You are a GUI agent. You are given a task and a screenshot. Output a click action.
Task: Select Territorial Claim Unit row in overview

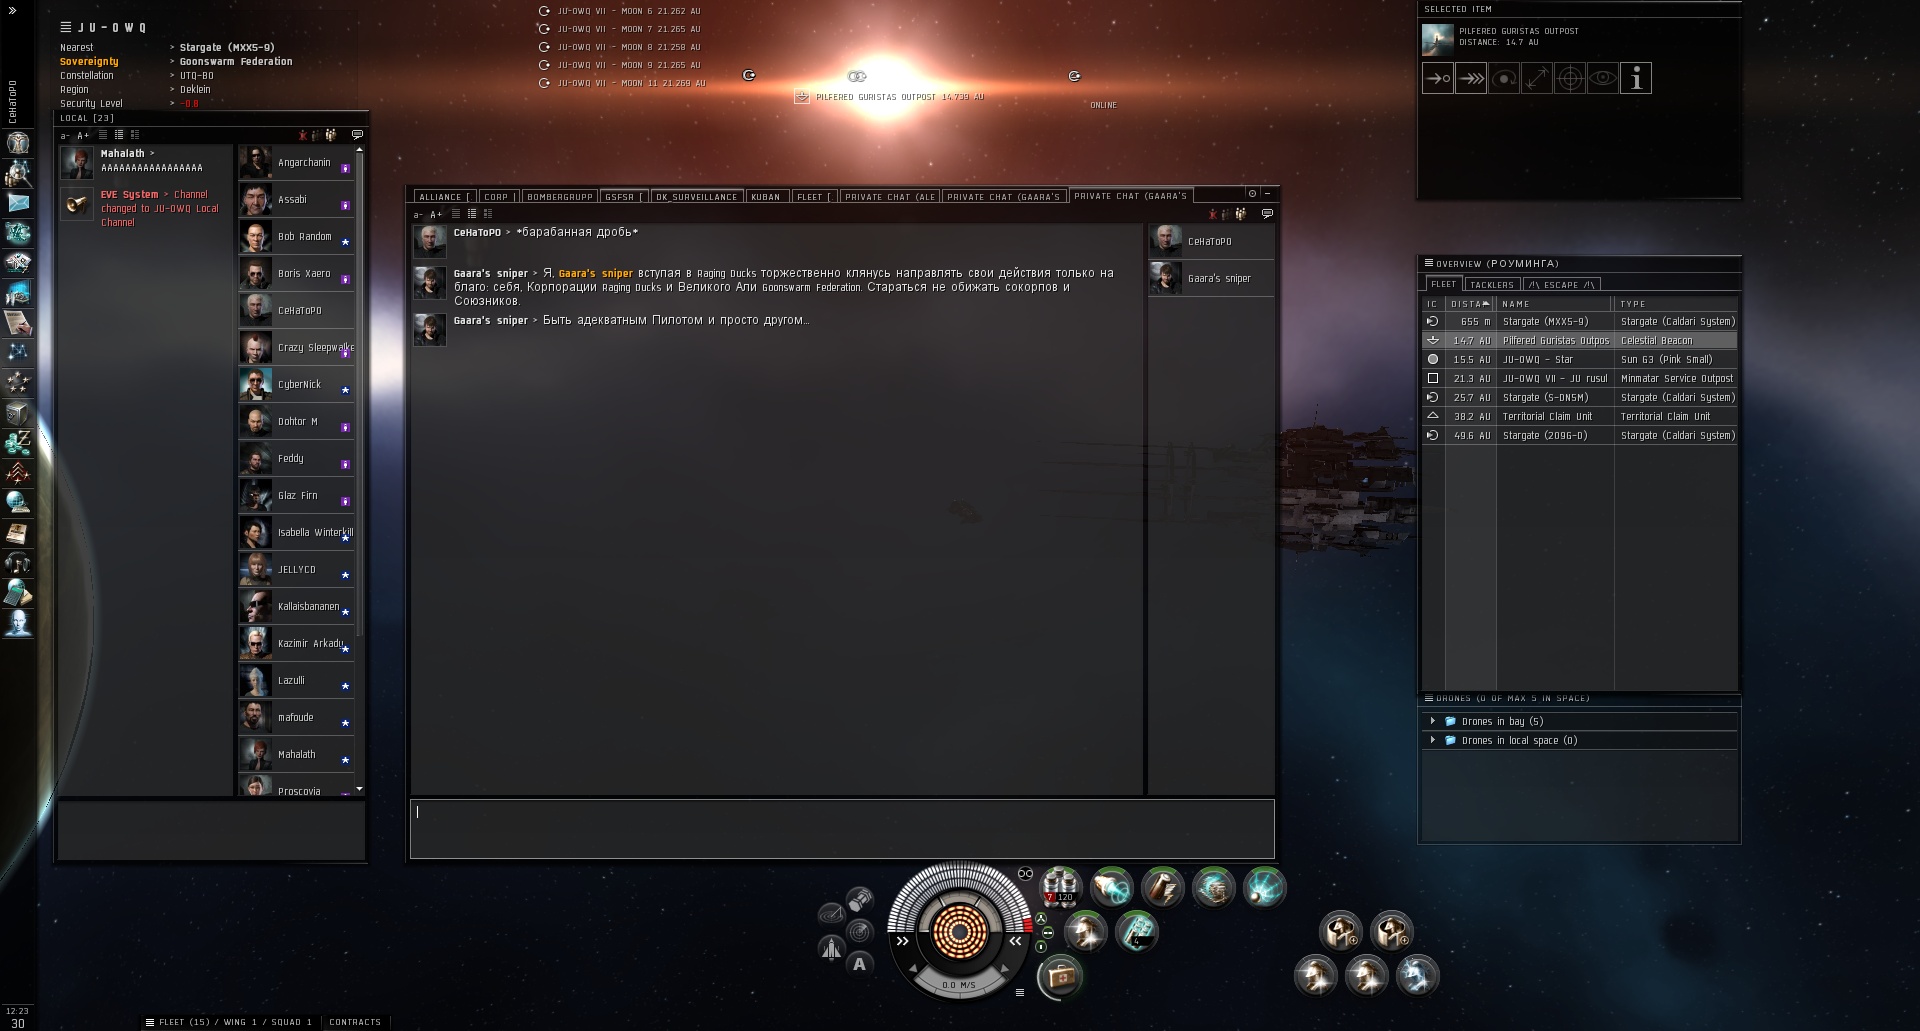tap(1580, 416)
